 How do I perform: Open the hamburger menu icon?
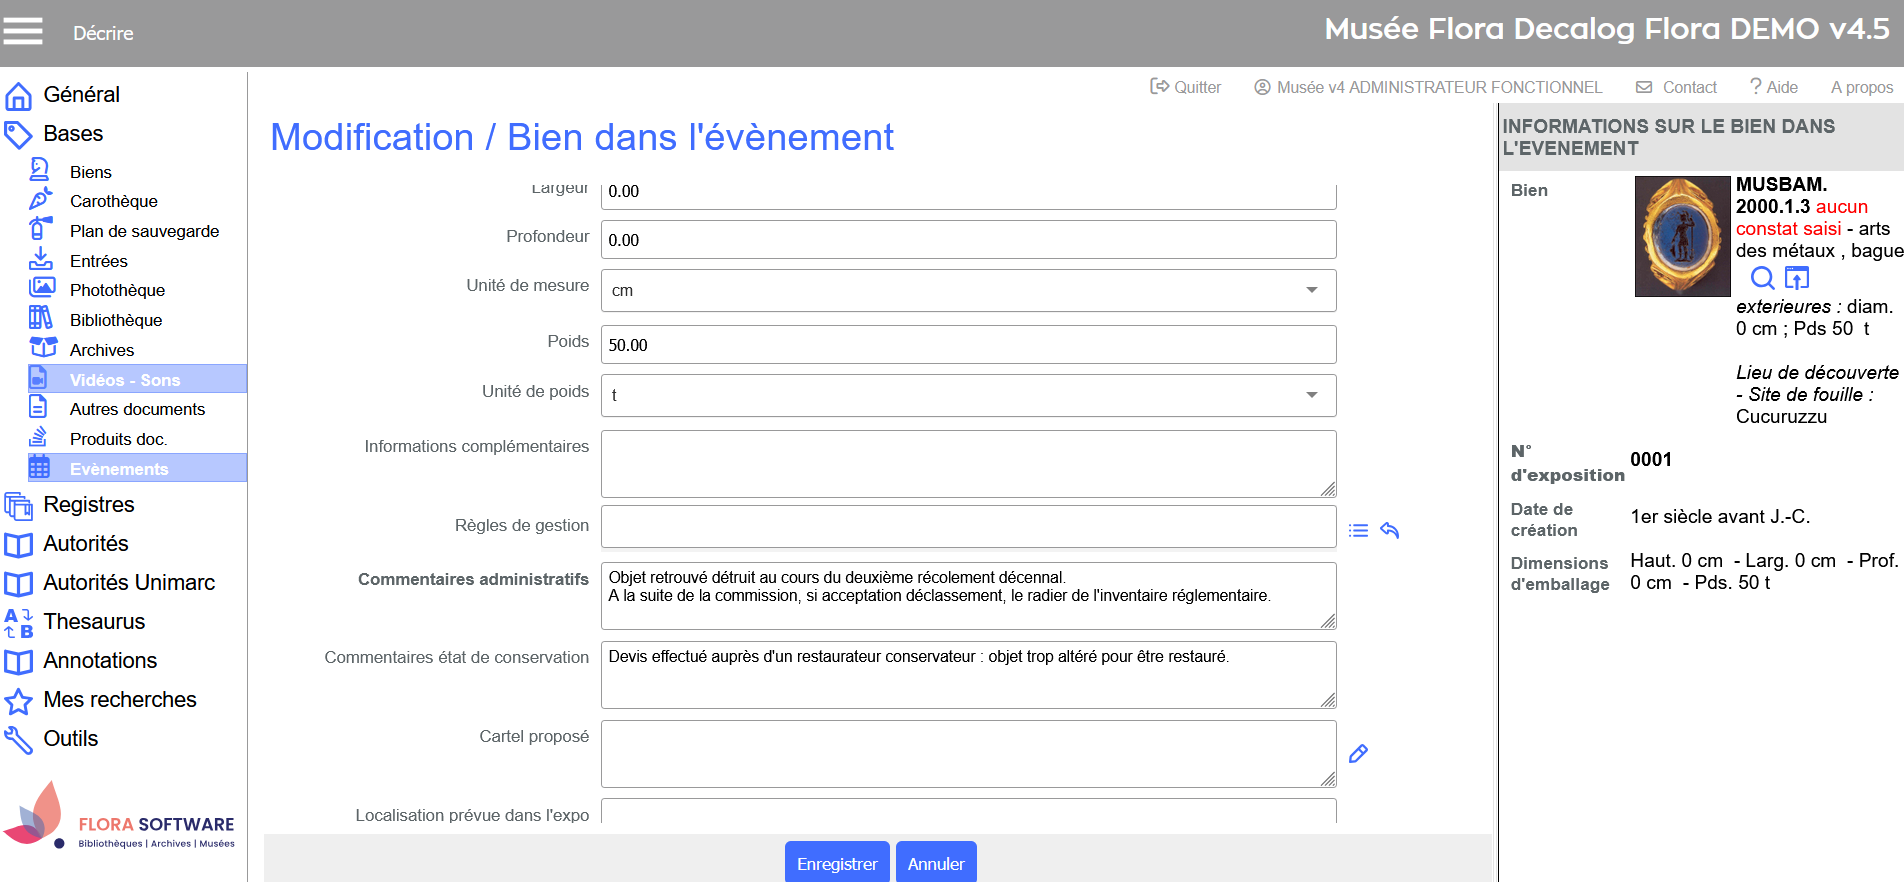[x=22, y=32]
